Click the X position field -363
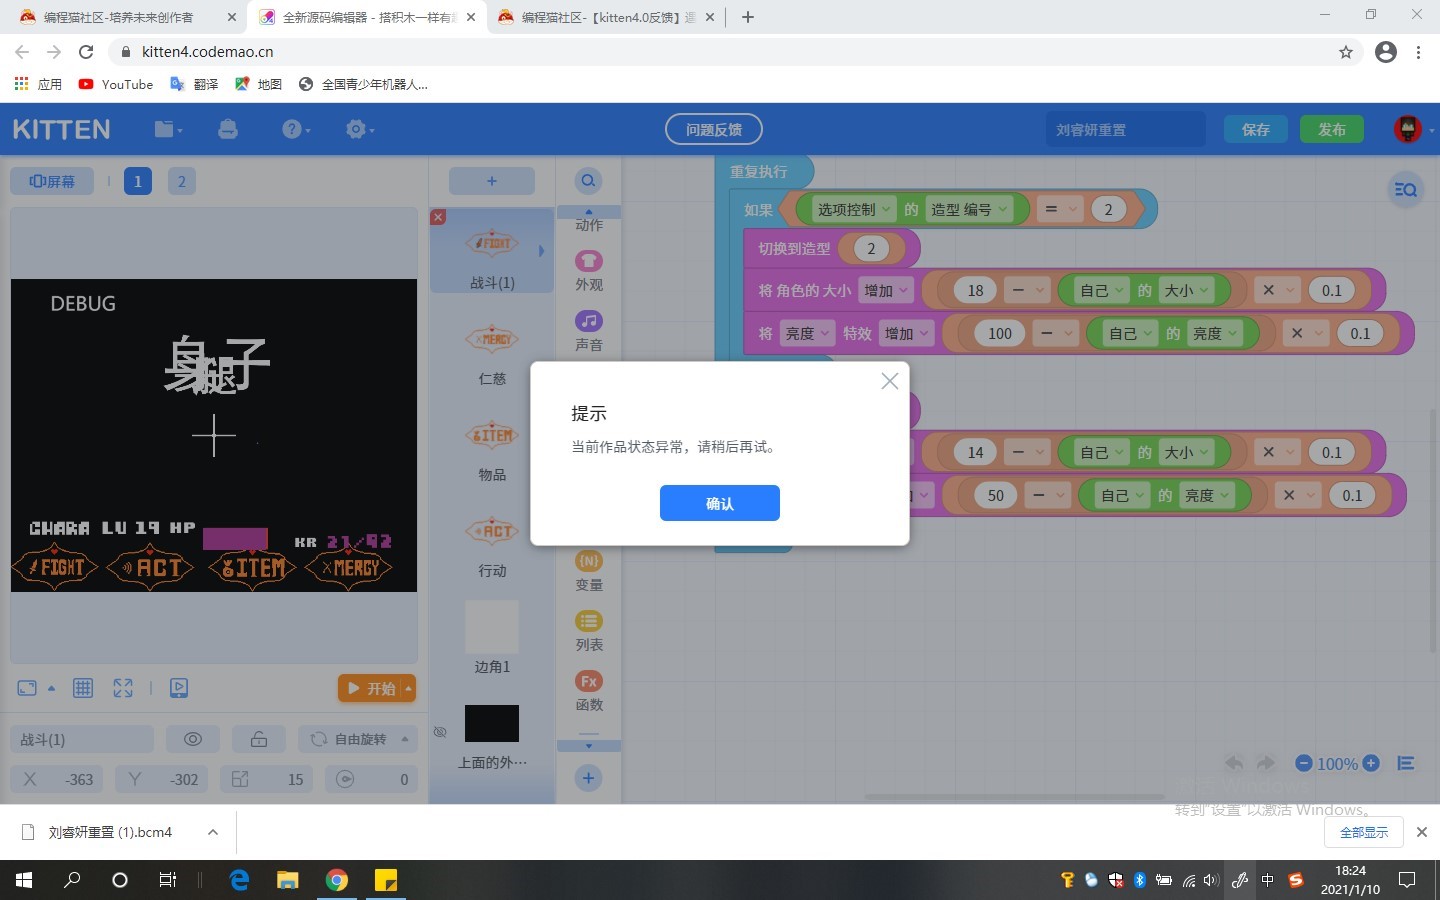 click(x=58, y=779)
